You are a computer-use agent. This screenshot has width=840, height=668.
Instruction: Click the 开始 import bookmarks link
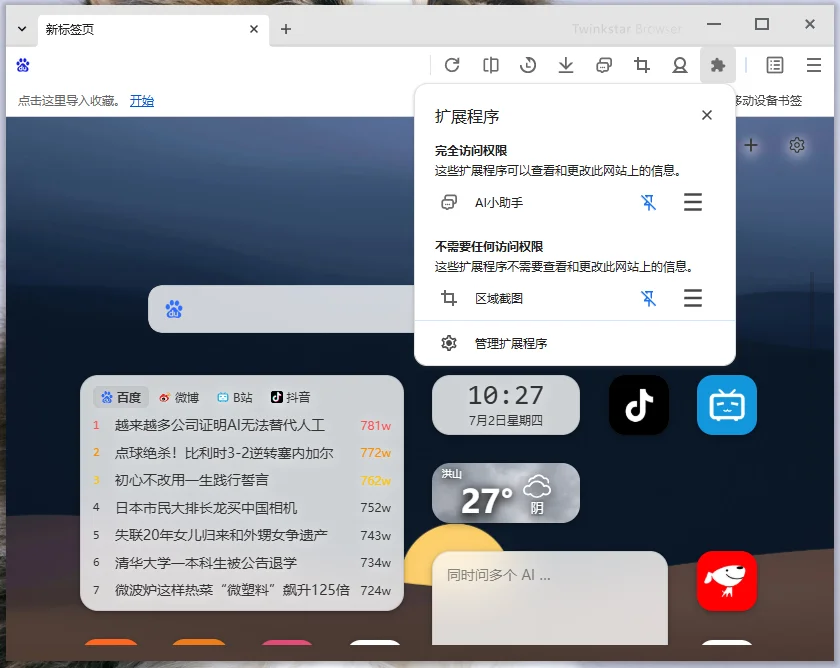(x=141, y=101)
